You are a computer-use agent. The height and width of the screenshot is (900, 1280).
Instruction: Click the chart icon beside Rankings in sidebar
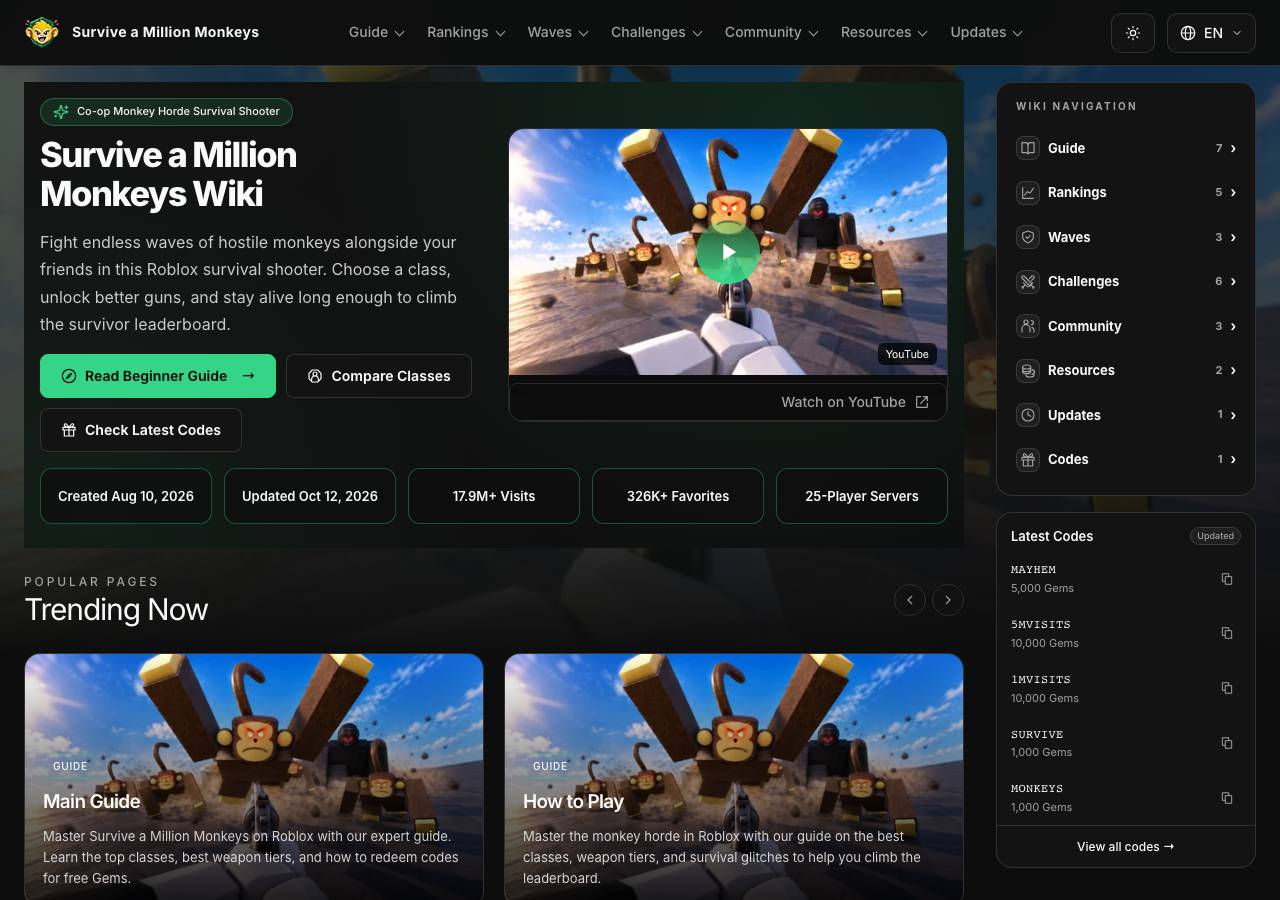1028,192
